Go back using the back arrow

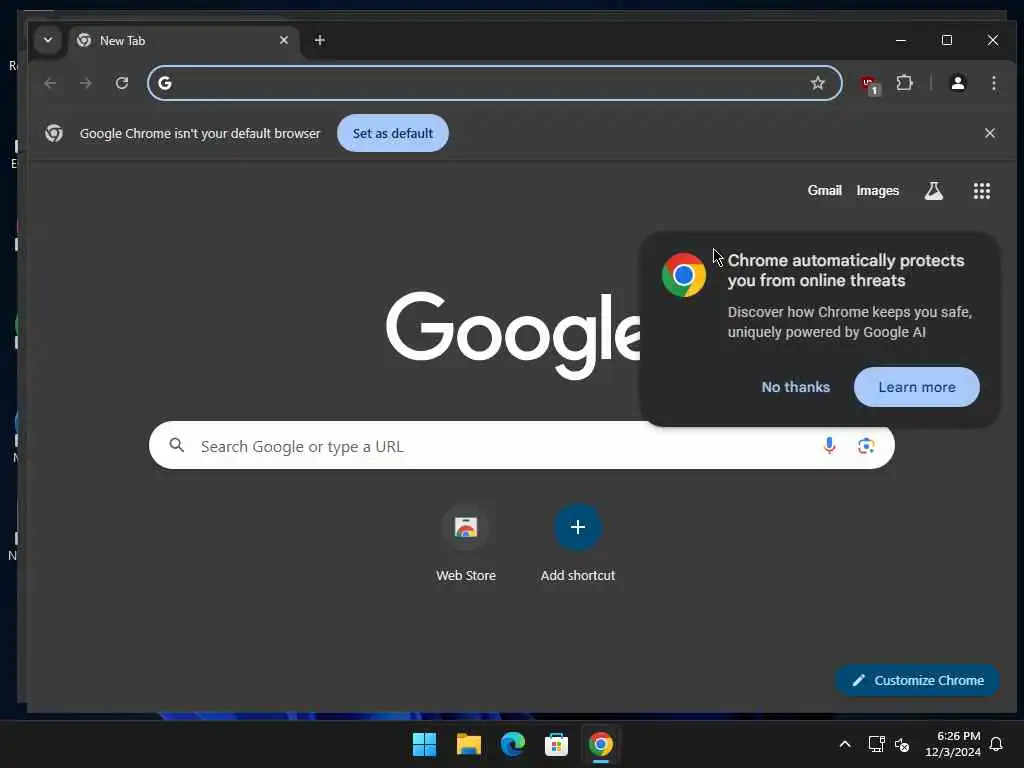coord(50,83)
